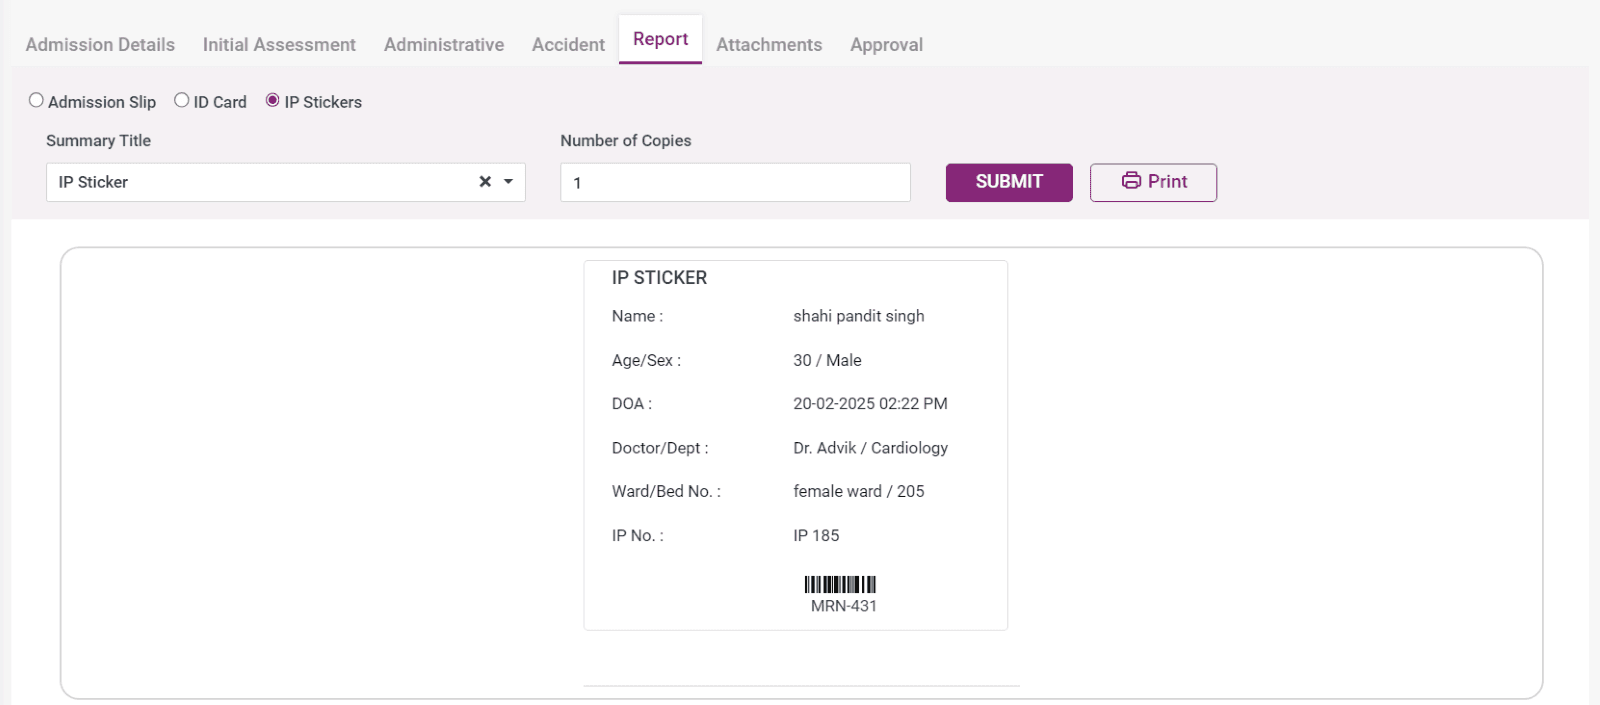Viewport: 1600px width, 705px height.
Task: Select the Report tab
Action: coord(660,40)
